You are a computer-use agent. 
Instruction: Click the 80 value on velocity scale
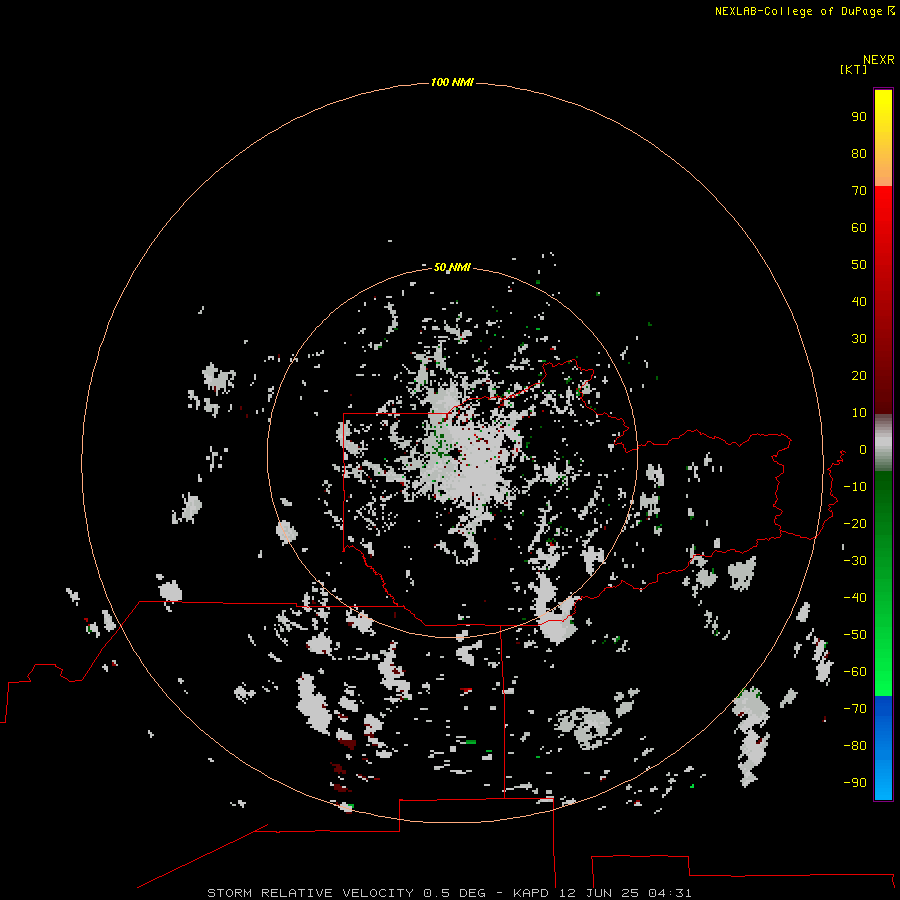point(859,154)
